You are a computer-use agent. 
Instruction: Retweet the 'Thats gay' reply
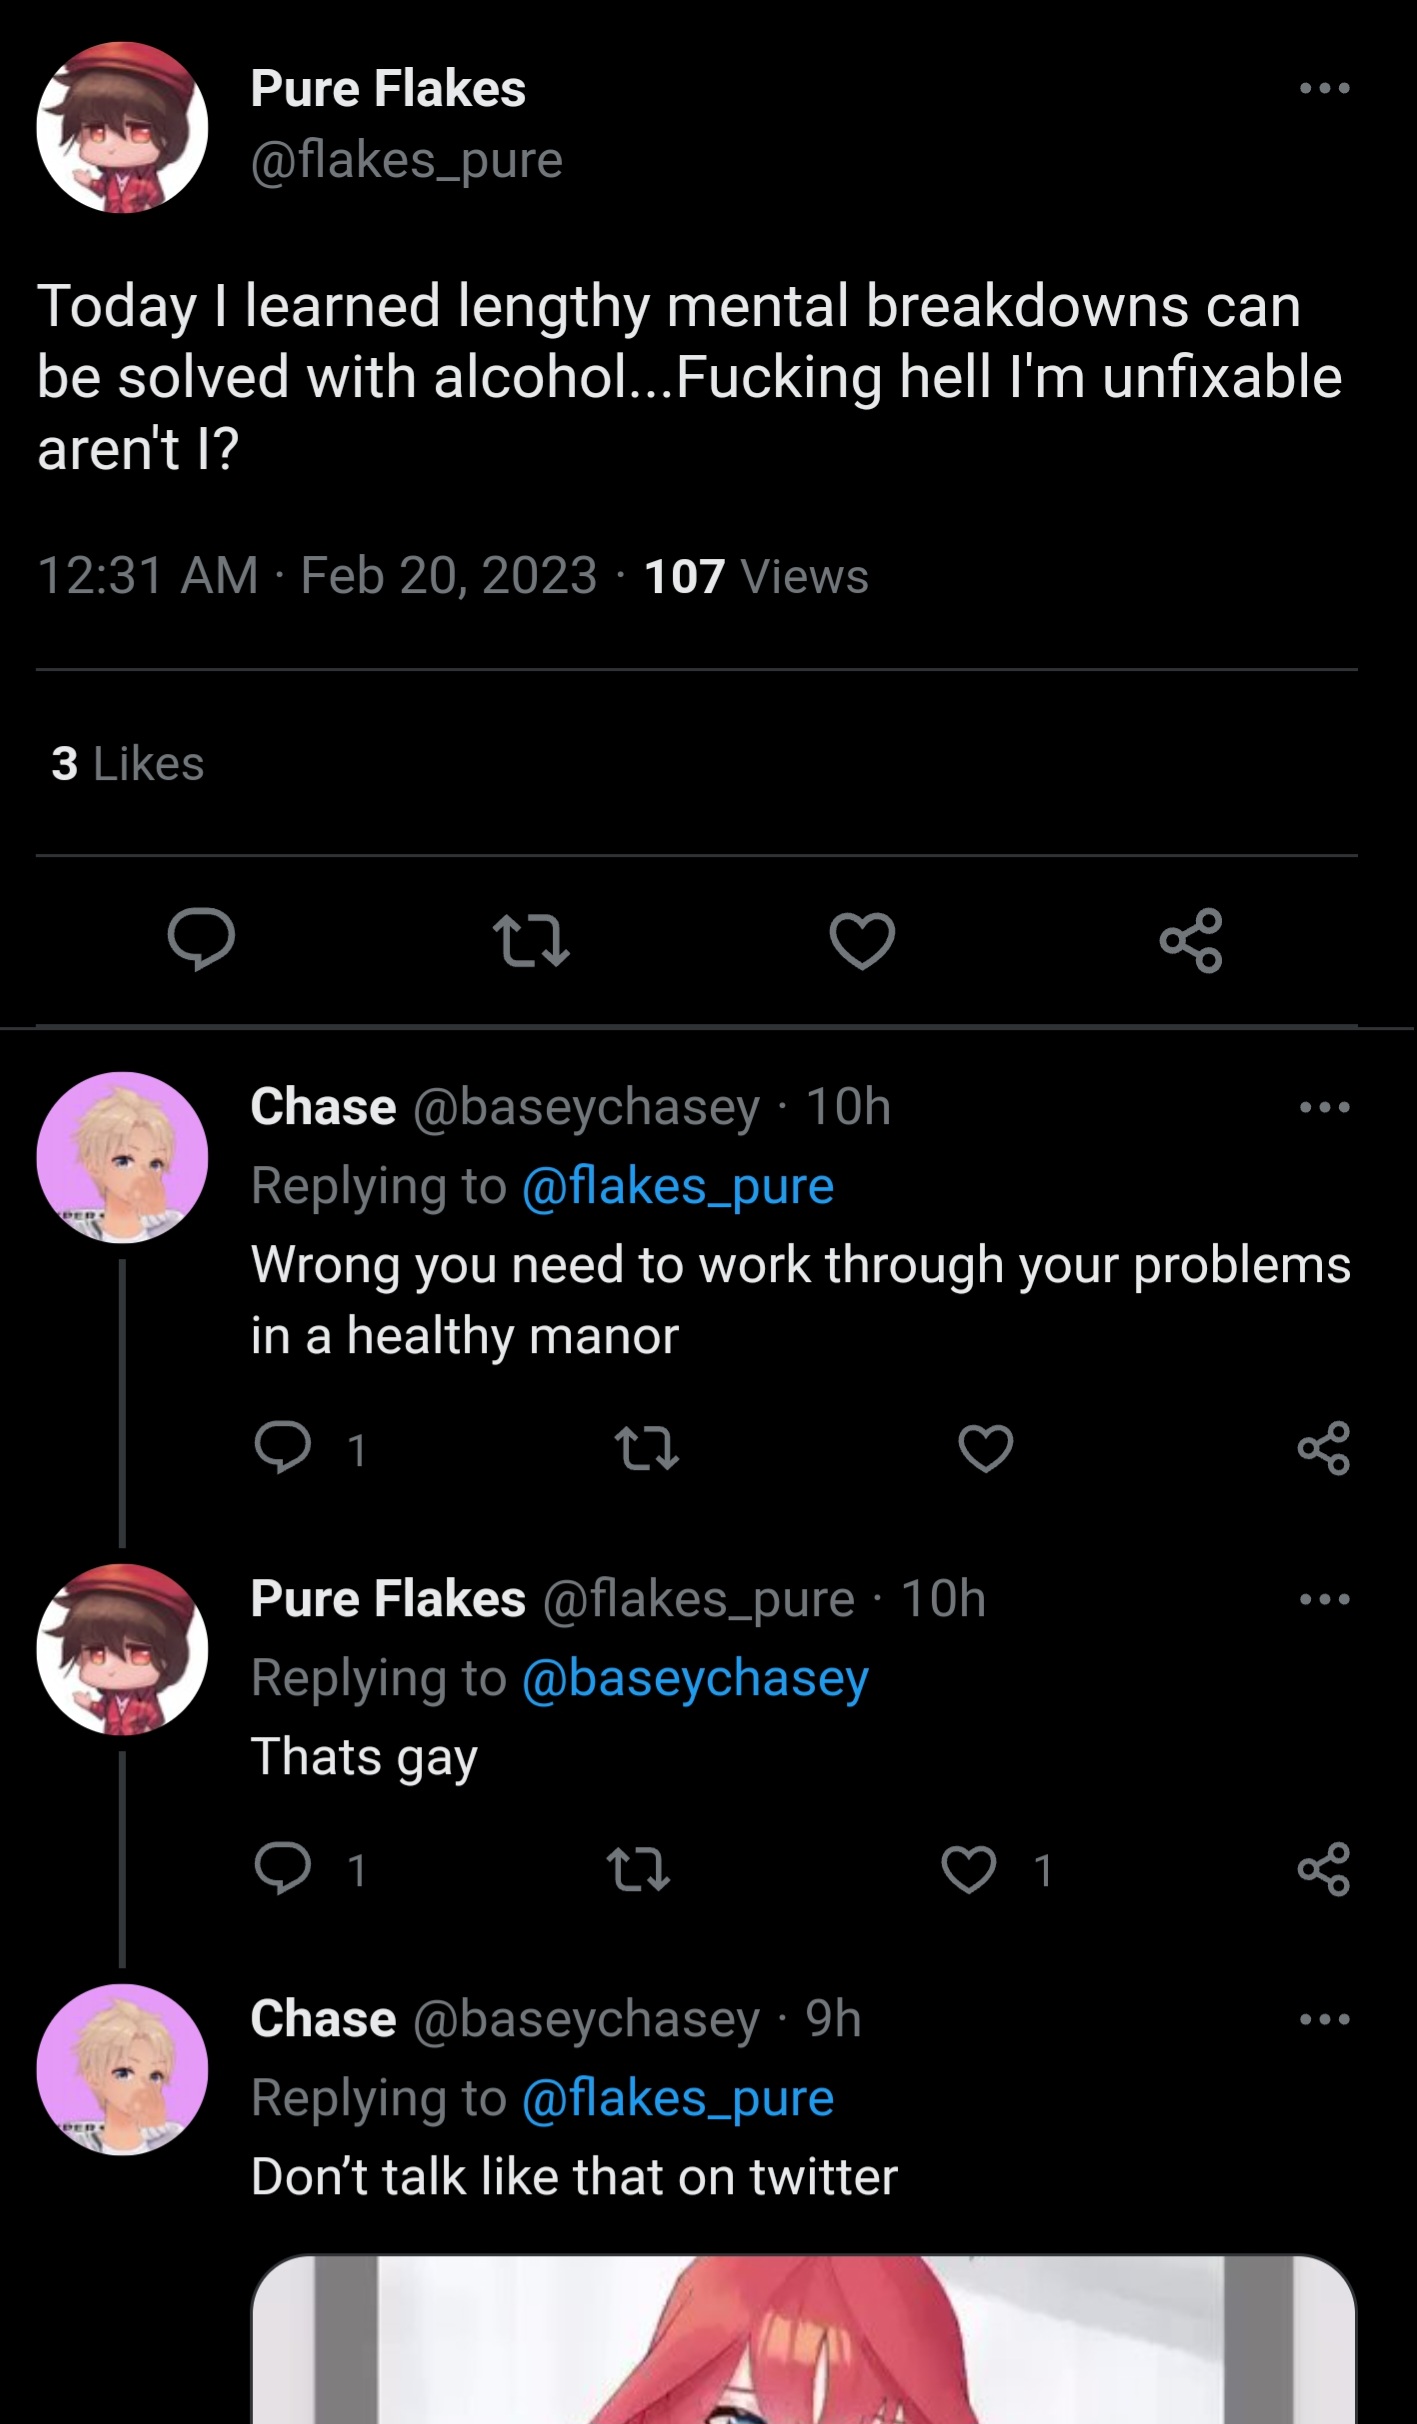point(638,1870)
